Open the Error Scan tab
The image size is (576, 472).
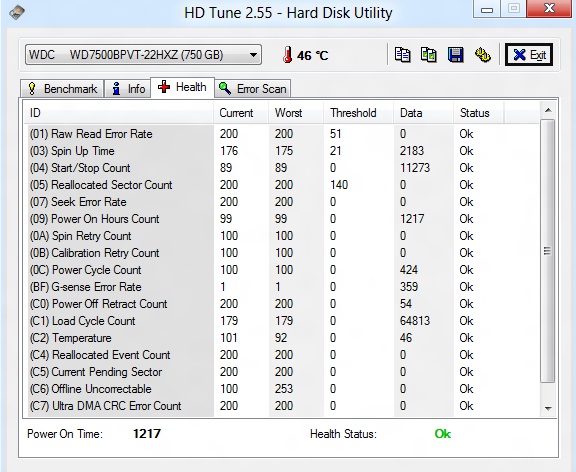[253, 89]
